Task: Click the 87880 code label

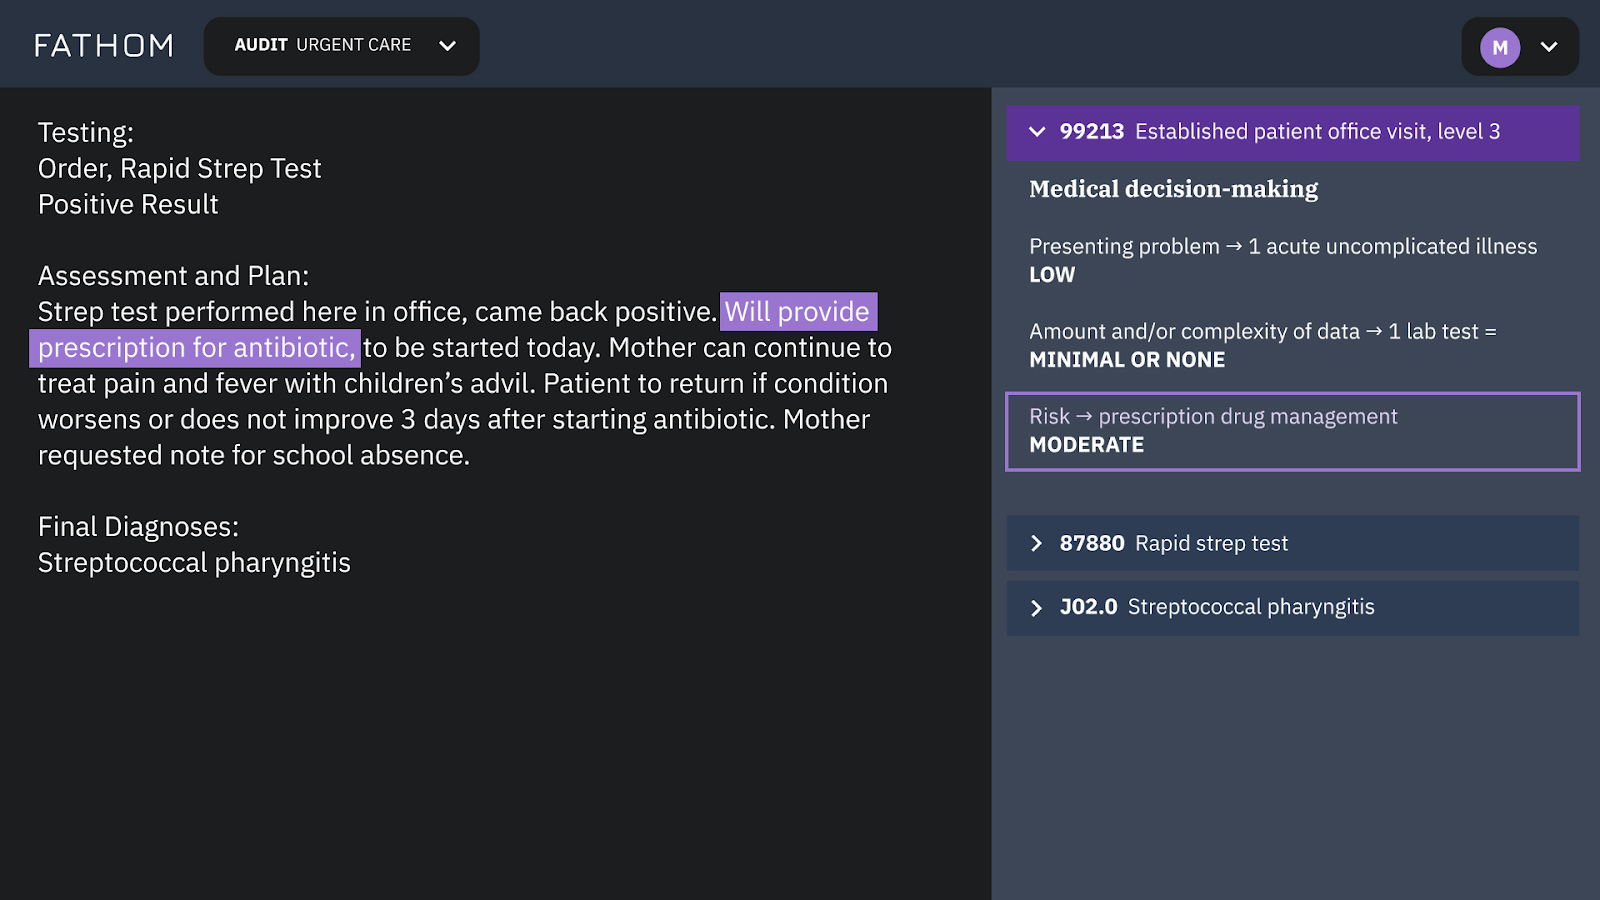Action: [x=1092, y=543]
